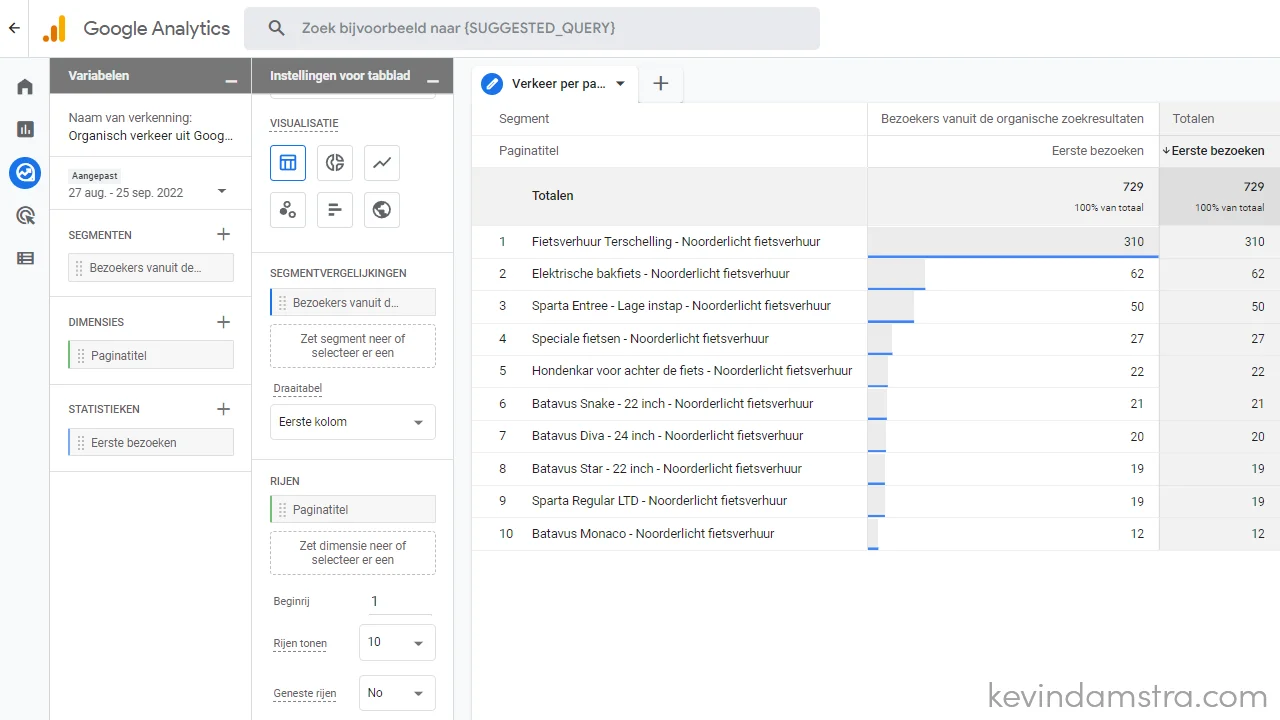Click row Batavus Diva - 24 inch
1280x720 pixels.
668,436
